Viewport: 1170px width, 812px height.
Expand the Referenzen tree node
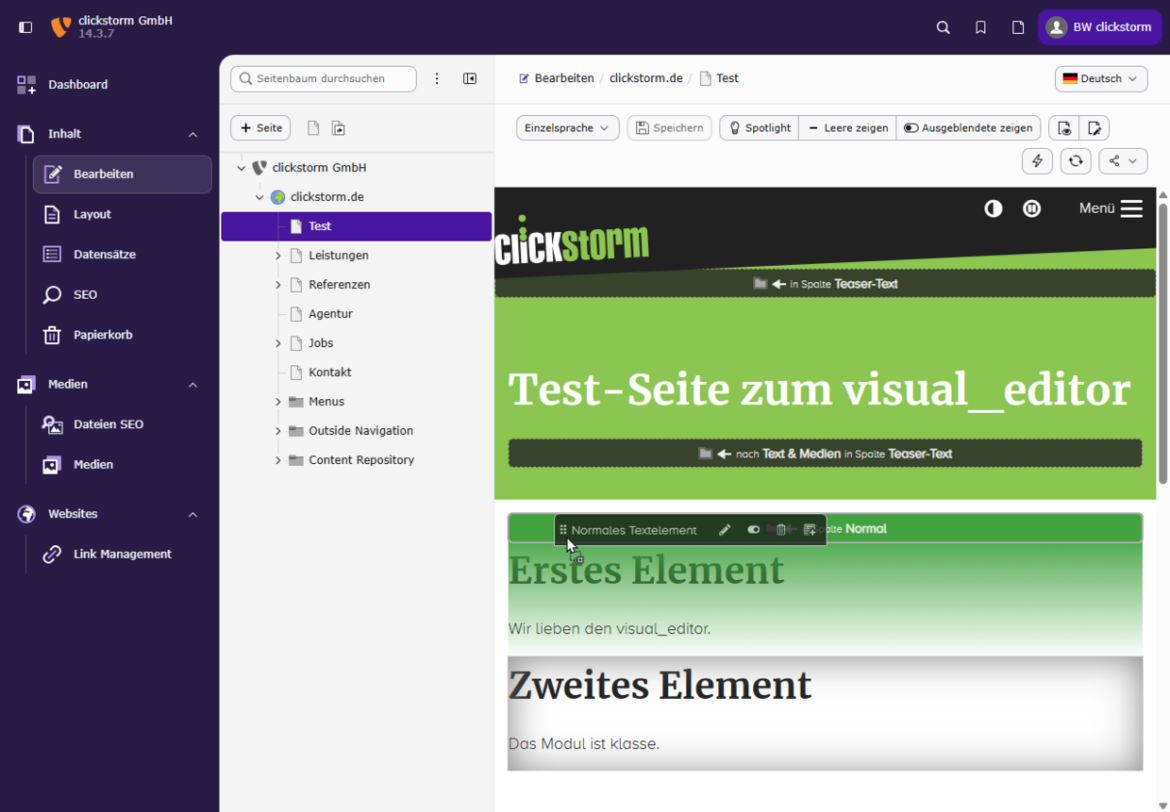tap(278, 284)
